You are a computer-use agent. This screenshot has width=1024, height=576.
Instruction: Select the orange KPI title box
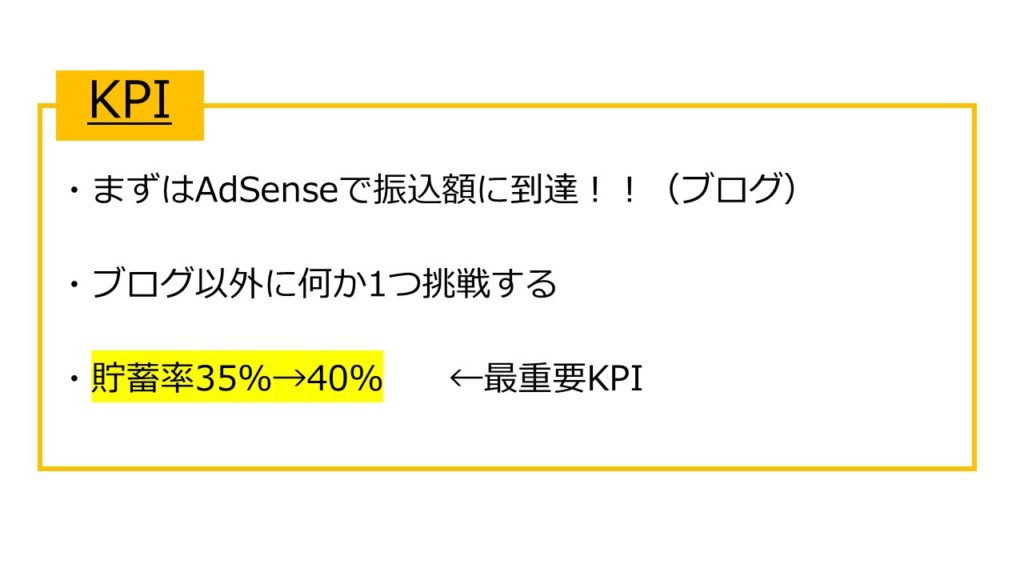click(130, 106)
